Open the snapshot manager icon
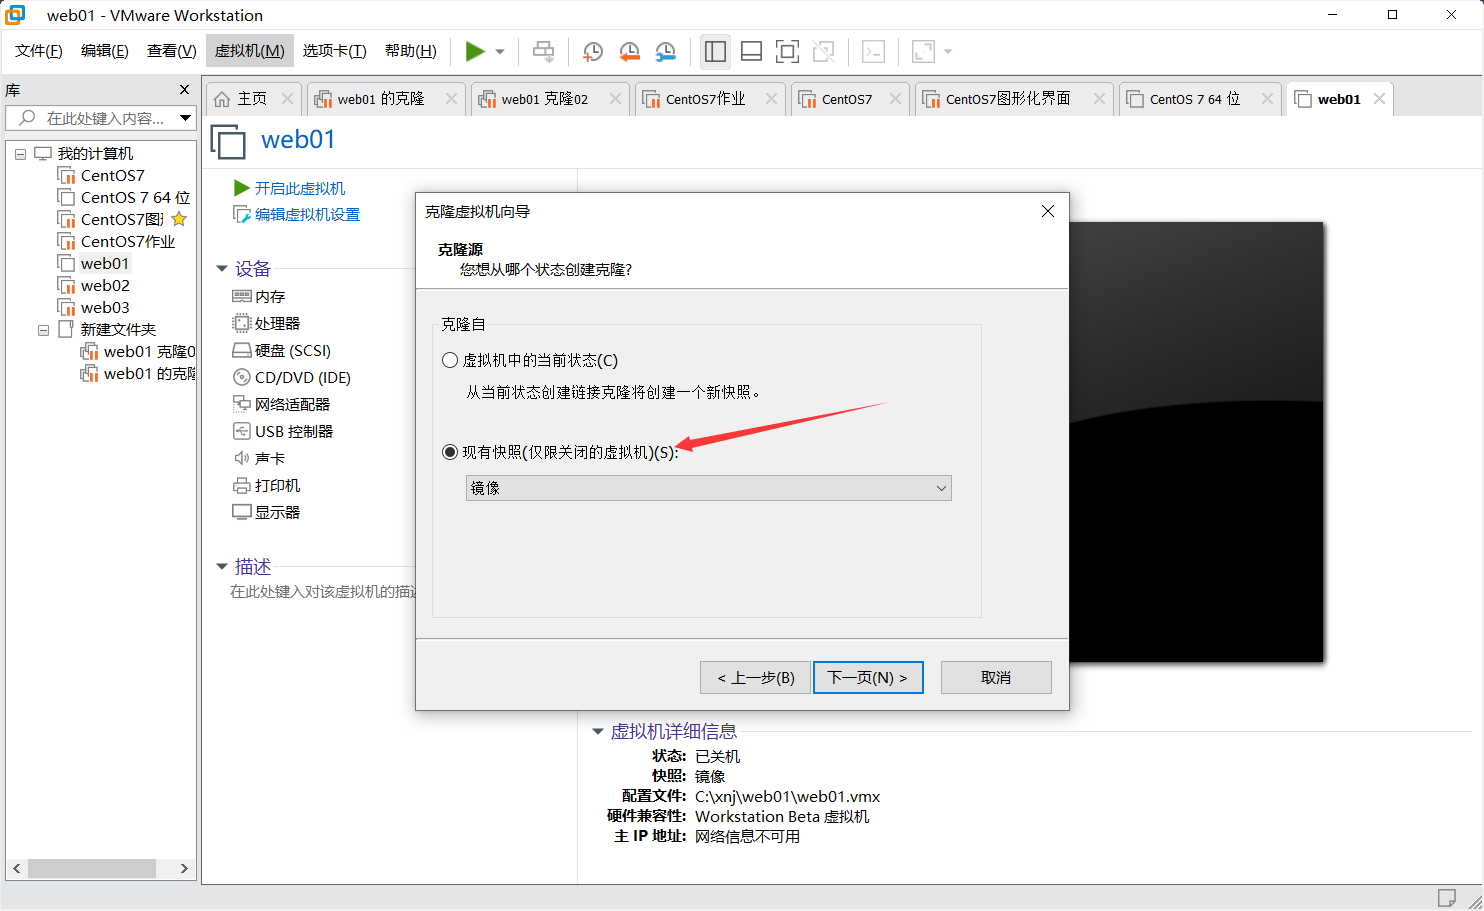The height and width of the screenshot is (911, 1484). [665, 51]
